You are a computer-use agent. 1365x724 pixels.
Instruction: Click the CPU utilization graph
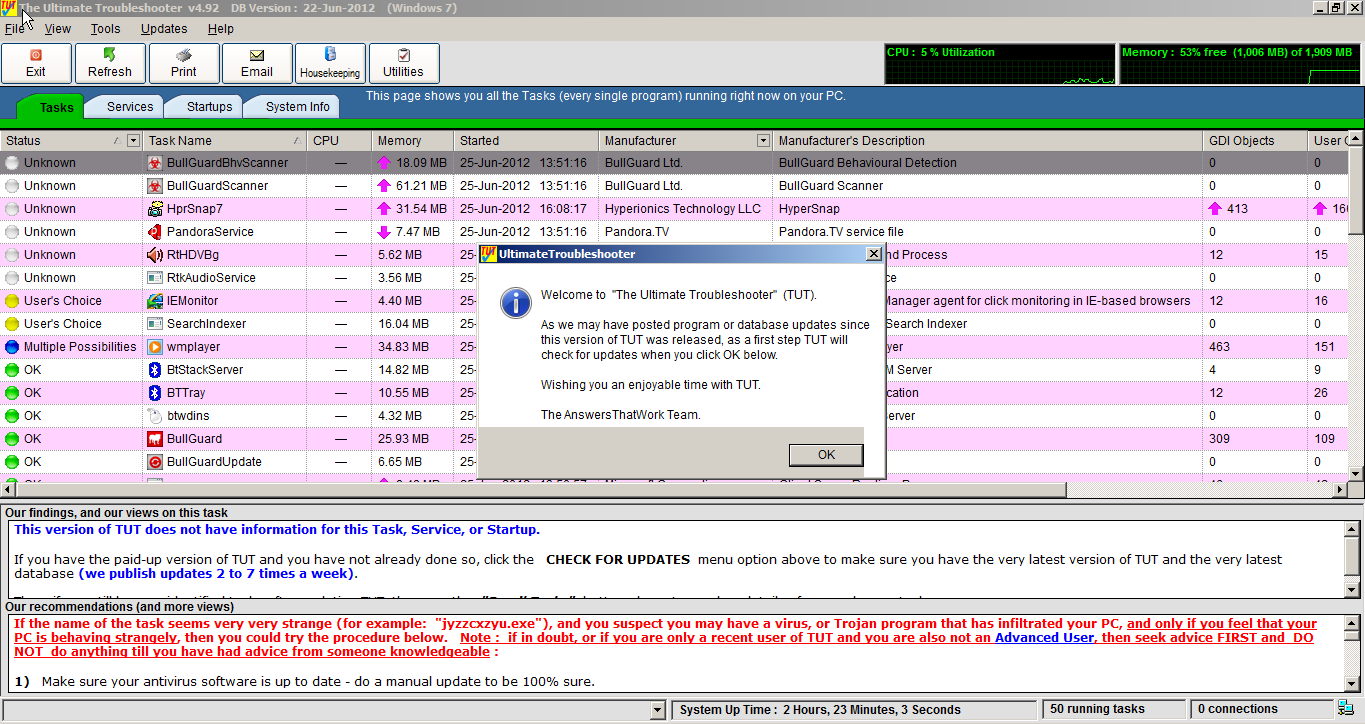[x=1000, y=64]
